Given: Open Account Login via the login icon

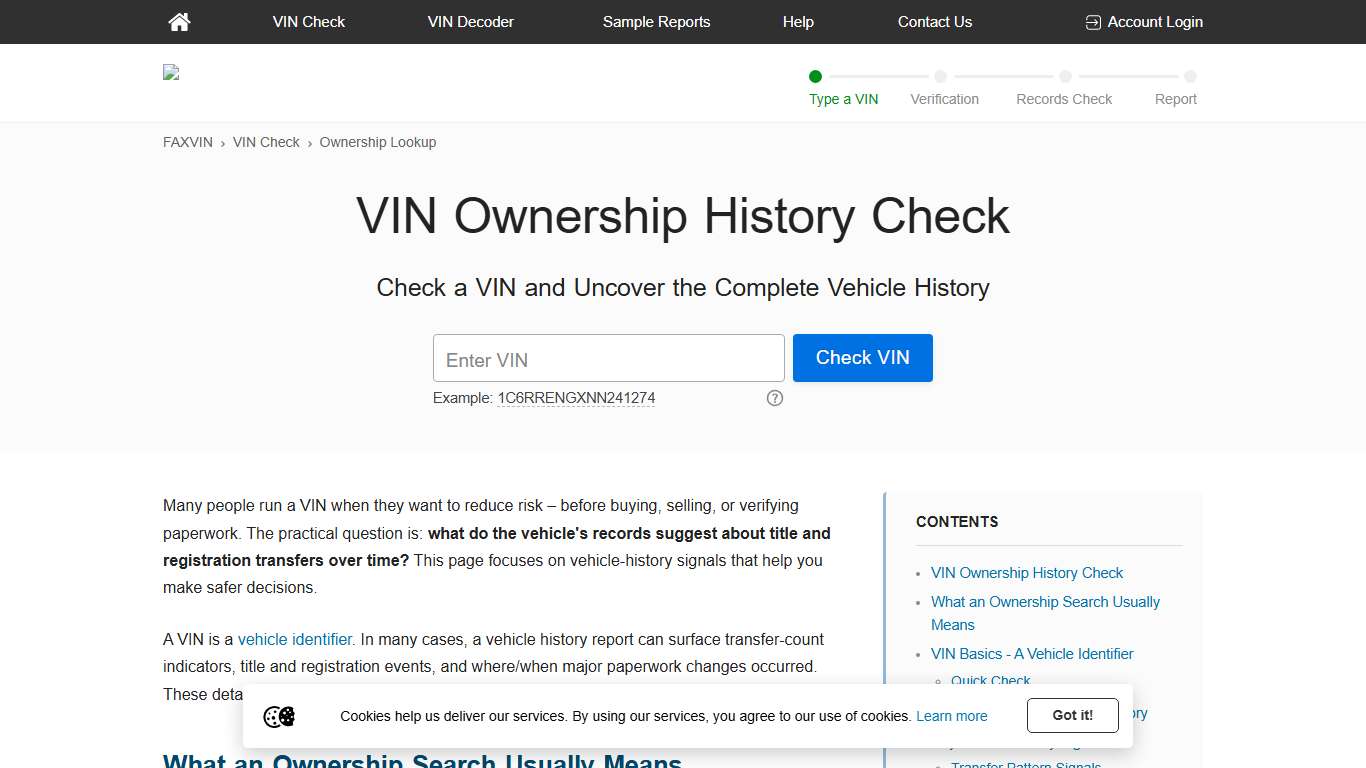Looking at the screenshot, I should [1092, 21].
